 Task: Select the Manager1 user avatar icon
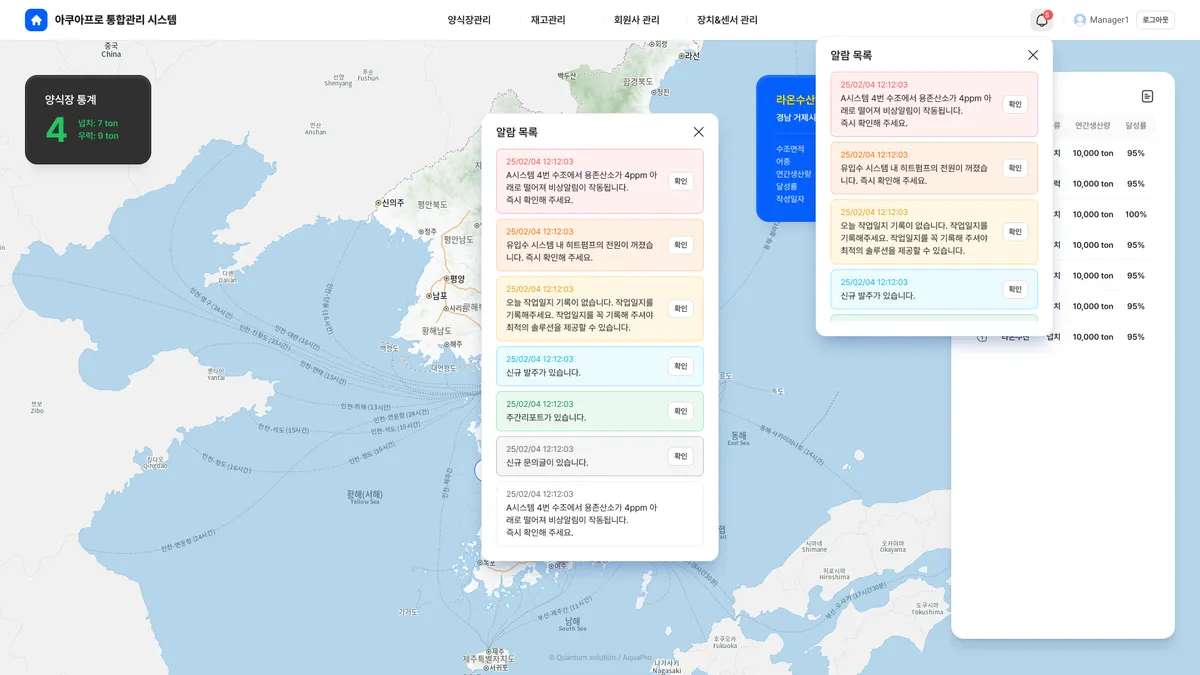tap(1080, 20)
